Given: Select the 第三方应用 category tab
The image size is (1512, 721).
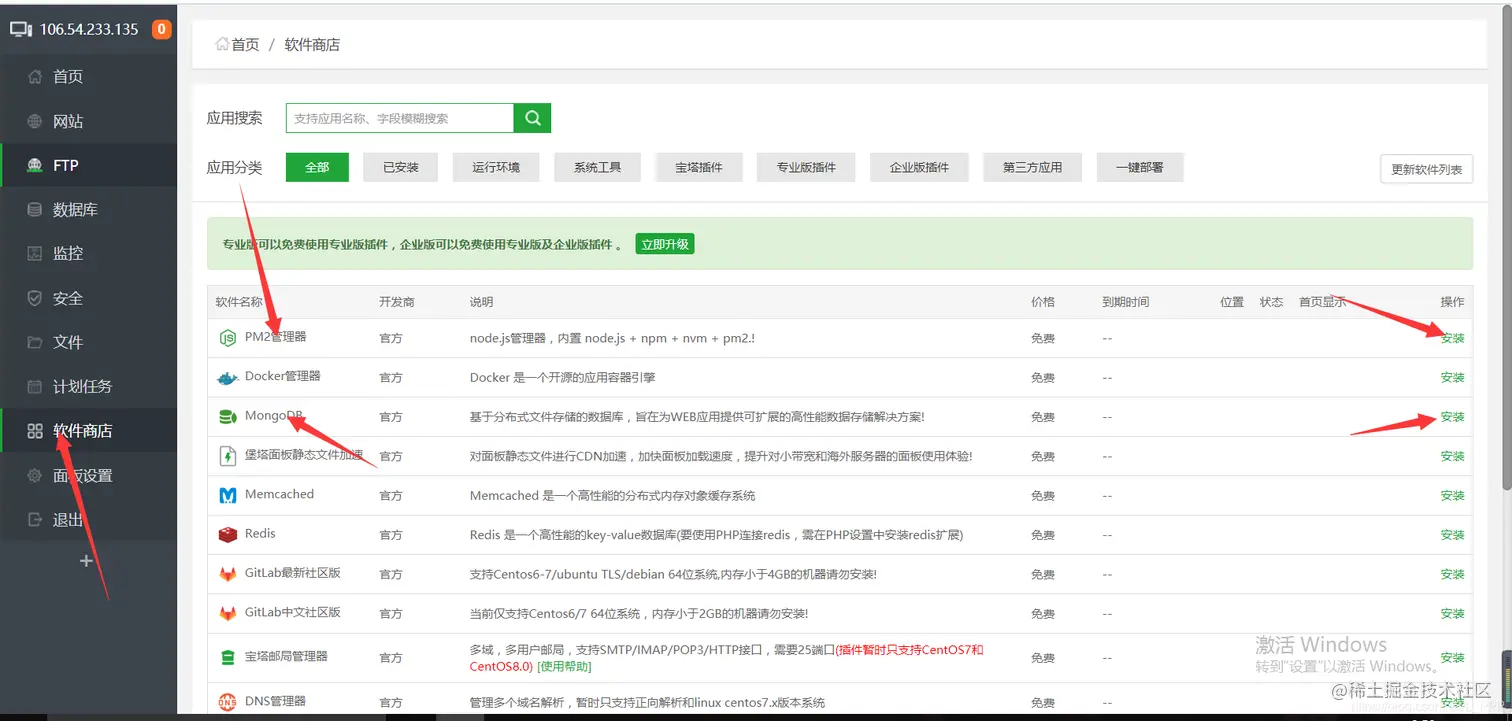Looking at the screenshot, I should (1032, 167).
